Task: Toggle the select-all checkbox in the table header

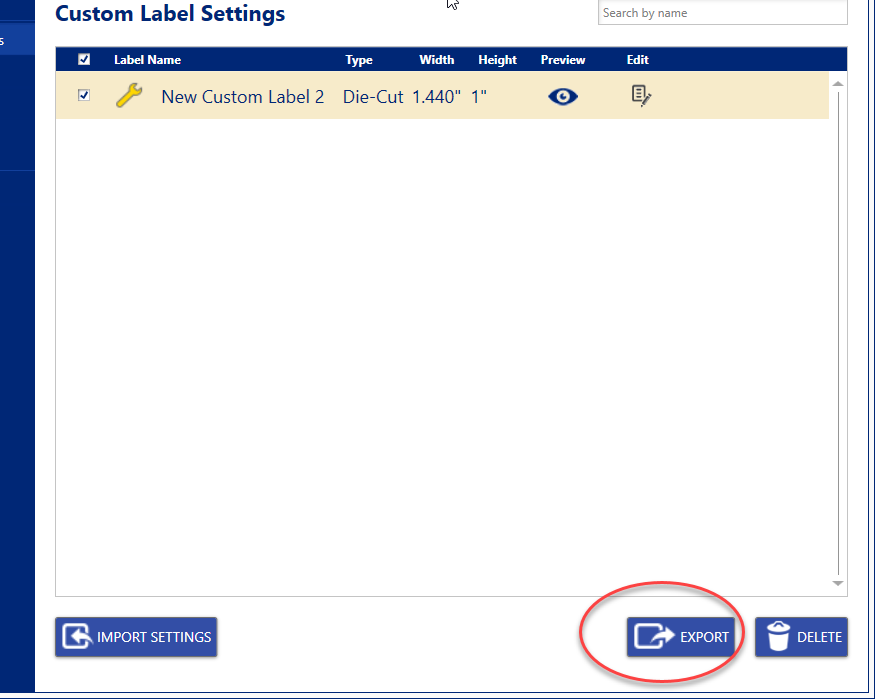Action: click(84, 60)
